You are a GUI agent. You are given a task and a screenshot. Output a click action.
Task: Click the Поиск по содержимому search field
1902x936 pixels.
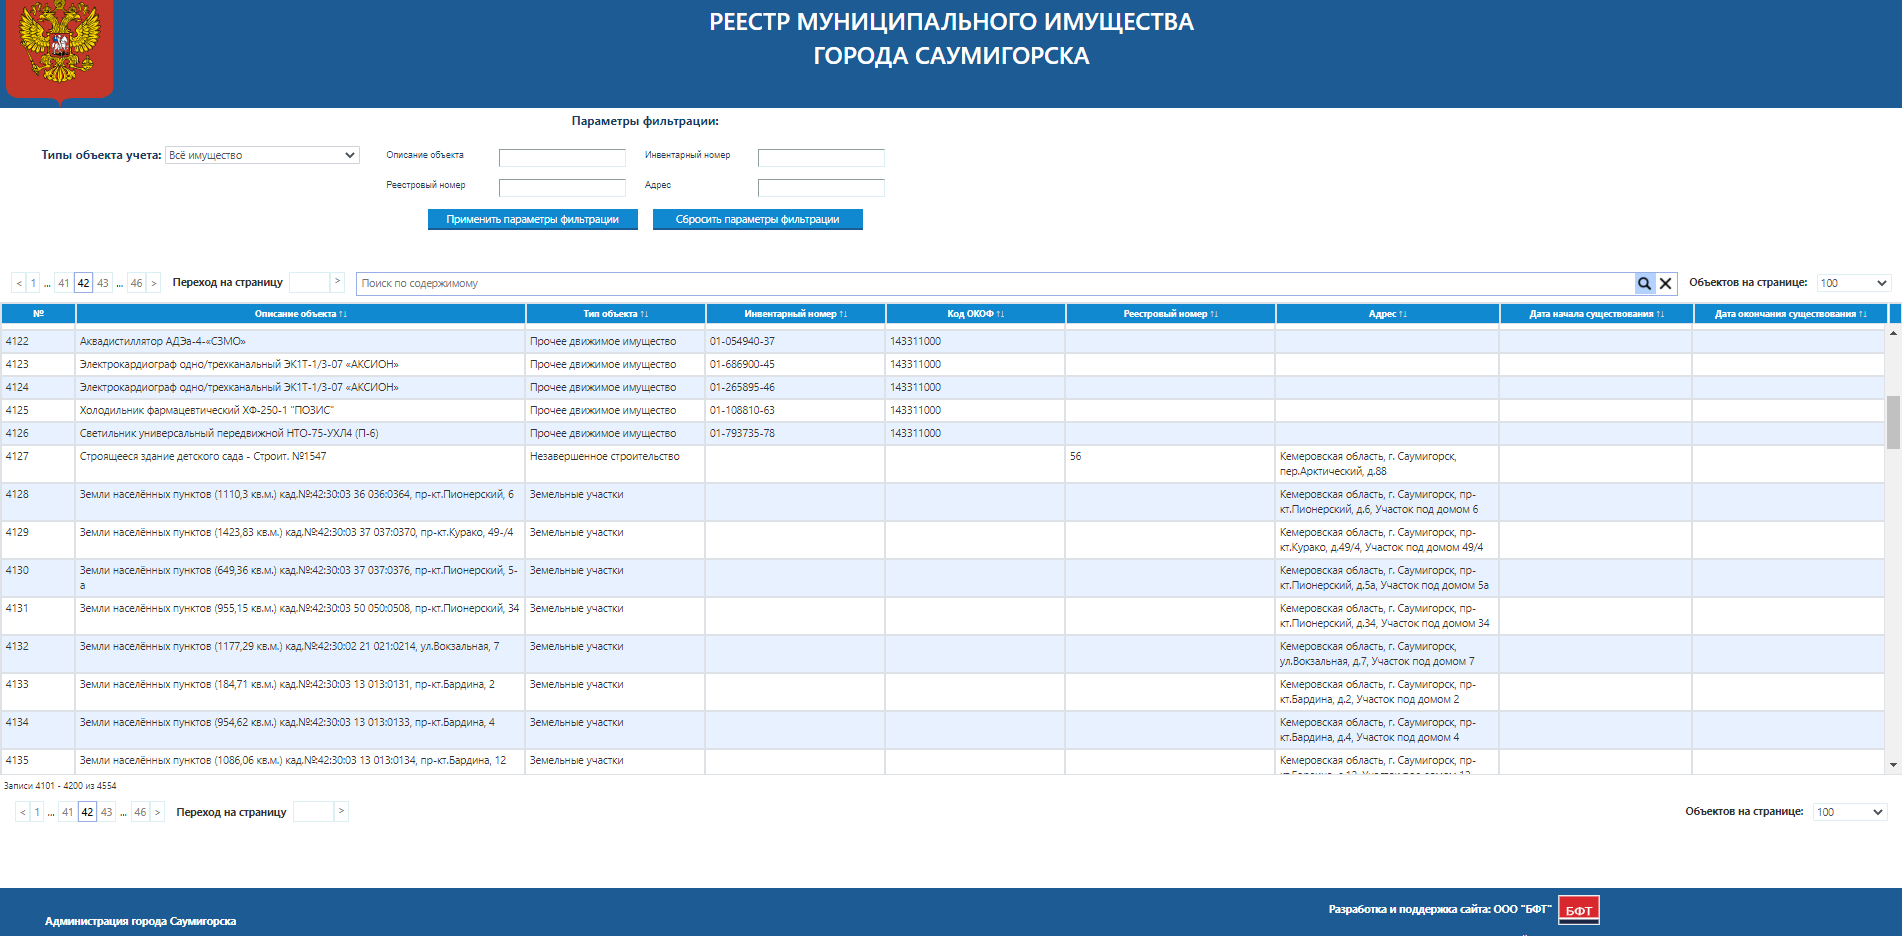(x=995, y=284)
